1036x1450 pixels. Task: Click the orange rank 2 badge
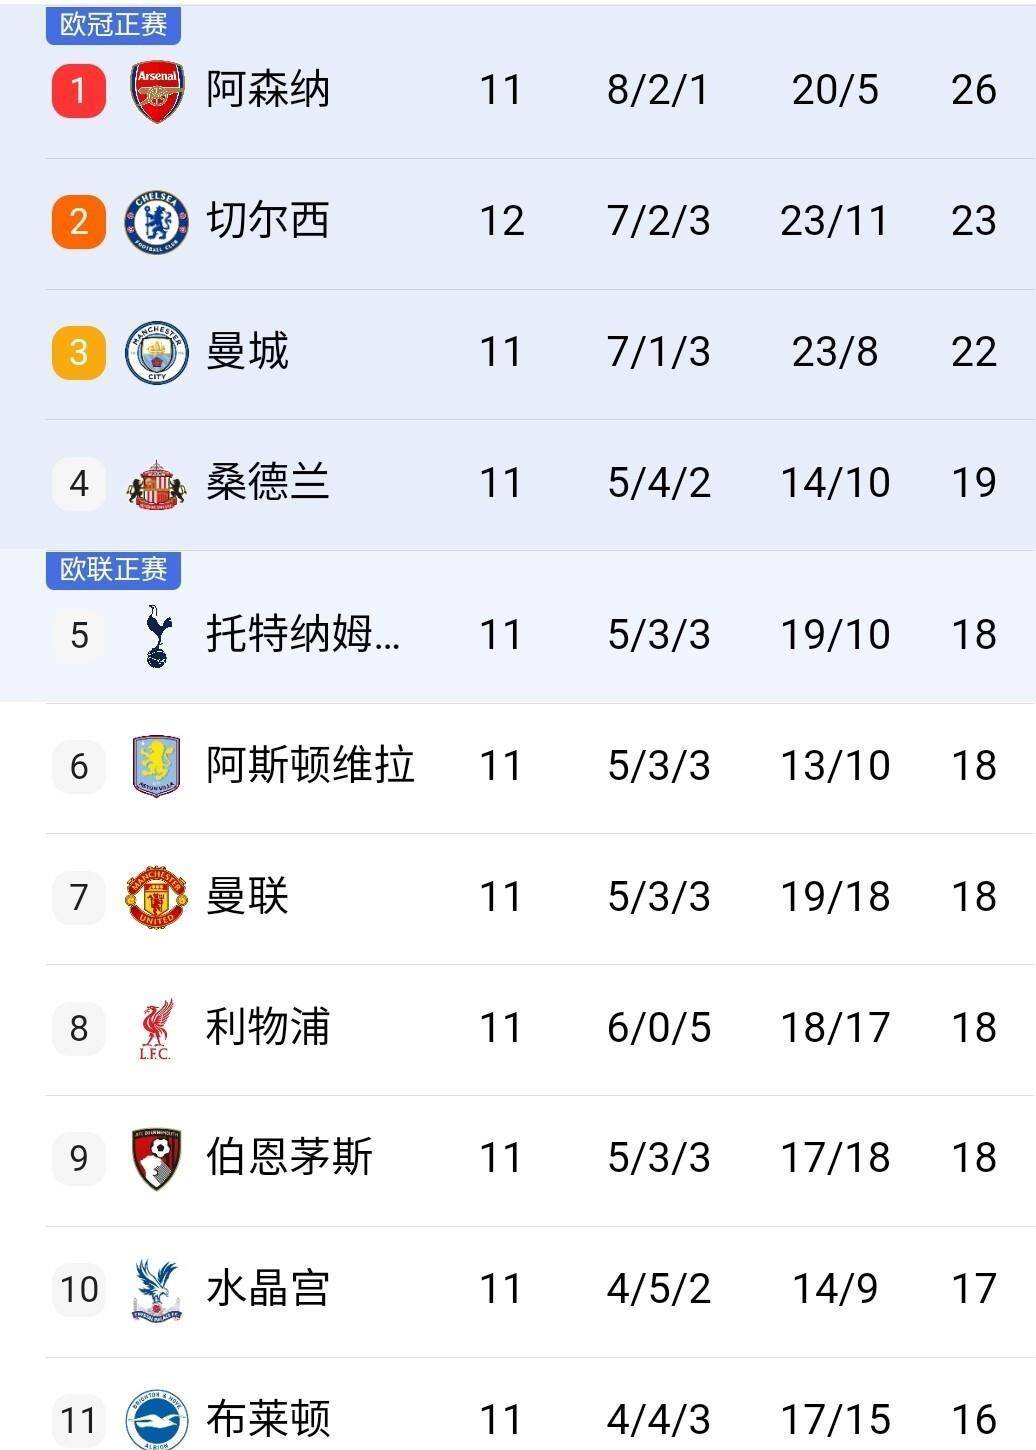[79, 222]
